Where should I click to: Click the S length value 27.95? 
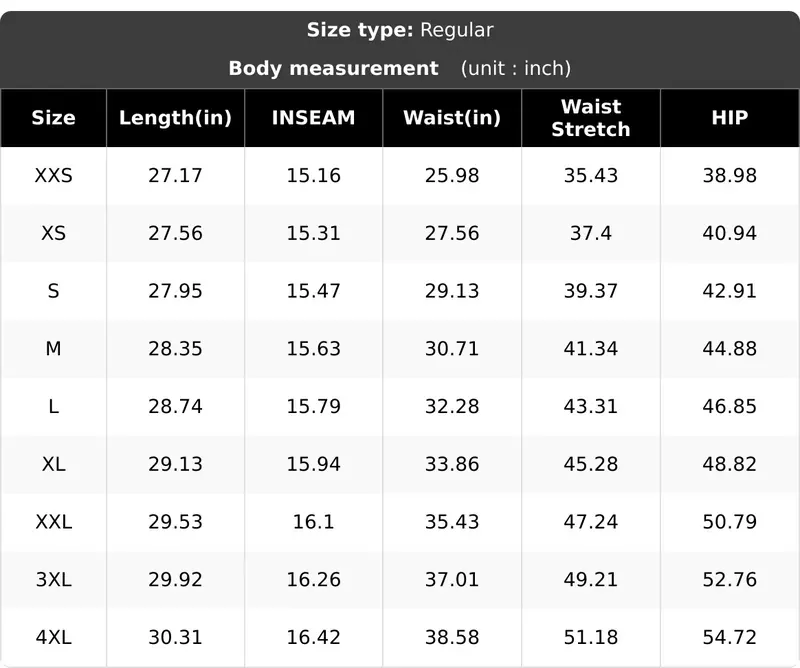[x=176, y=291]
